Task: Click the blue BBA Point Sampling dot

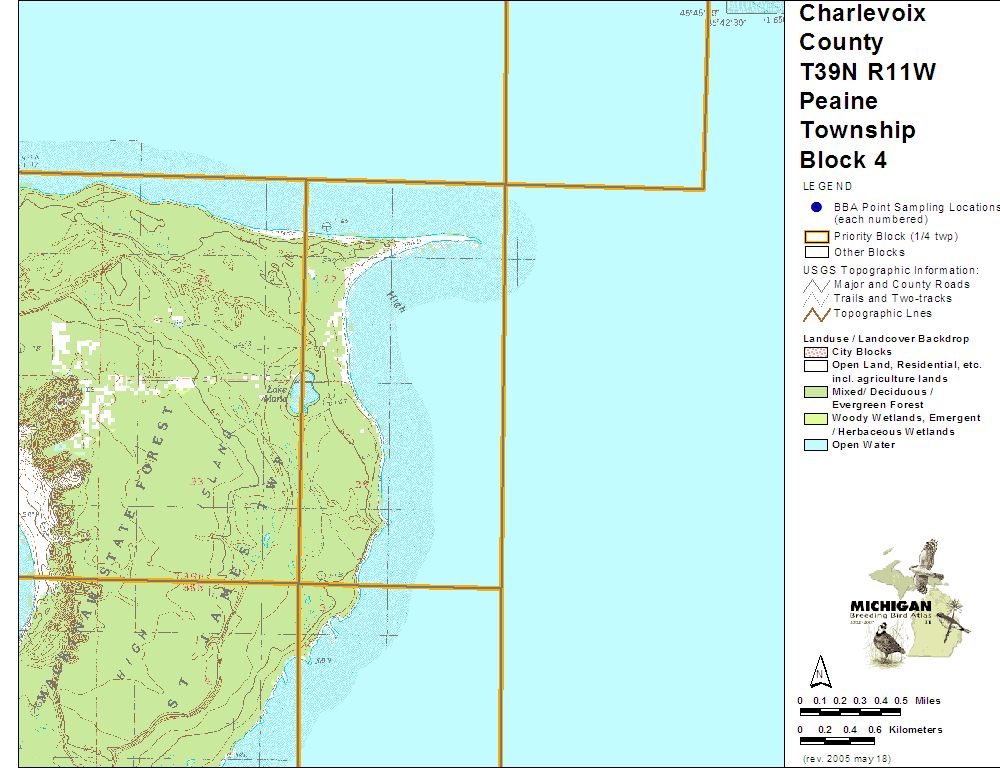Action: [x=816, y=208]
